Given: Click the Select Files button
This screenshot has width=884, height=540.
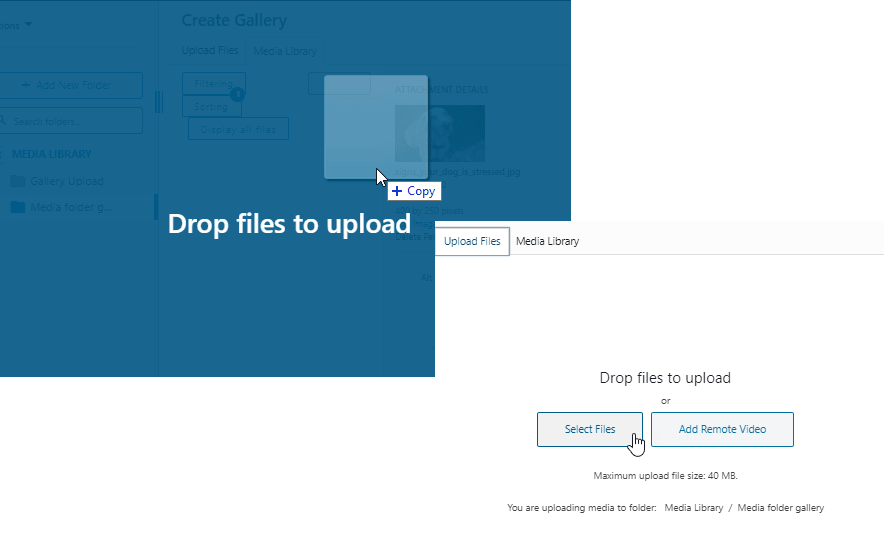Looking at the screenshot, I should (x=589, y=429).
